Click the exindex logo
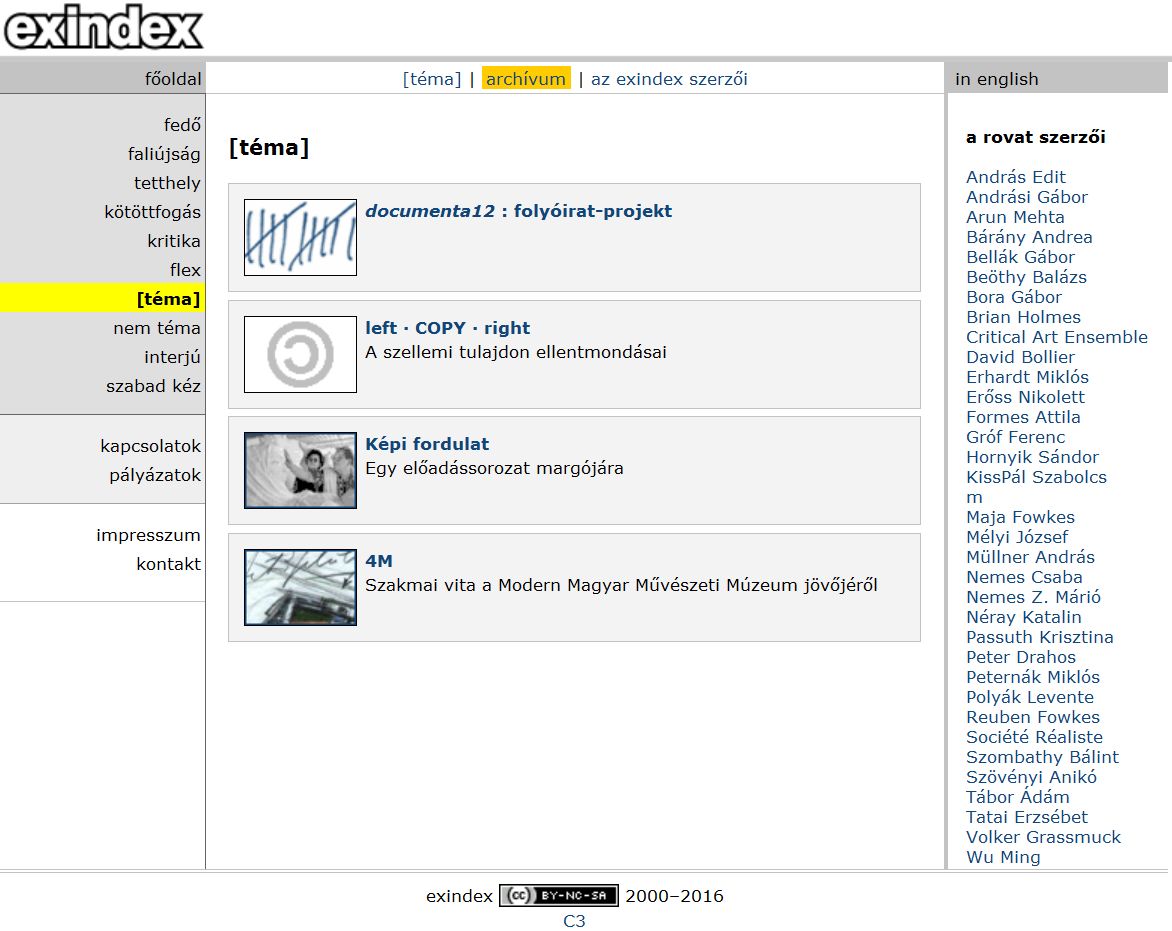 pos(100,26)
